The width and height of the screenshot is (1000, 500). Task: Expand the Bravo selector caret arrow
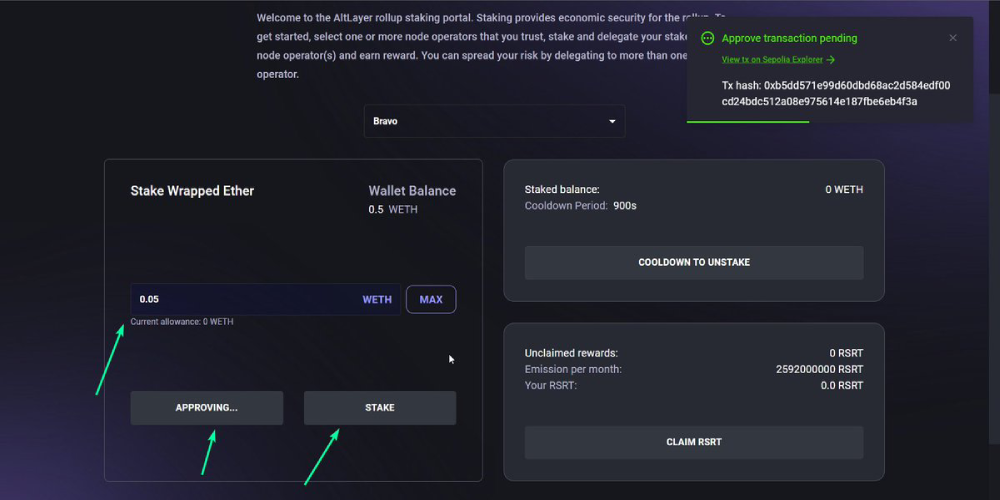(x=612, y=121)
